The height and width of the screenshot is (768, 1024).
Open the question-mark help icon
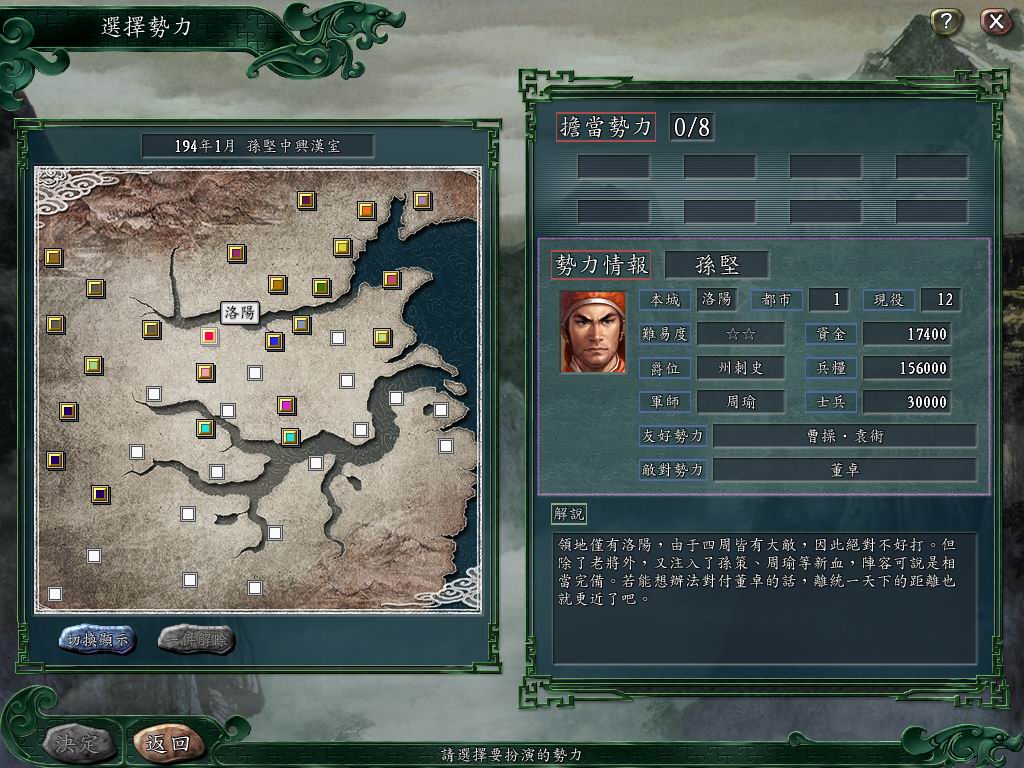pos(945,22)
